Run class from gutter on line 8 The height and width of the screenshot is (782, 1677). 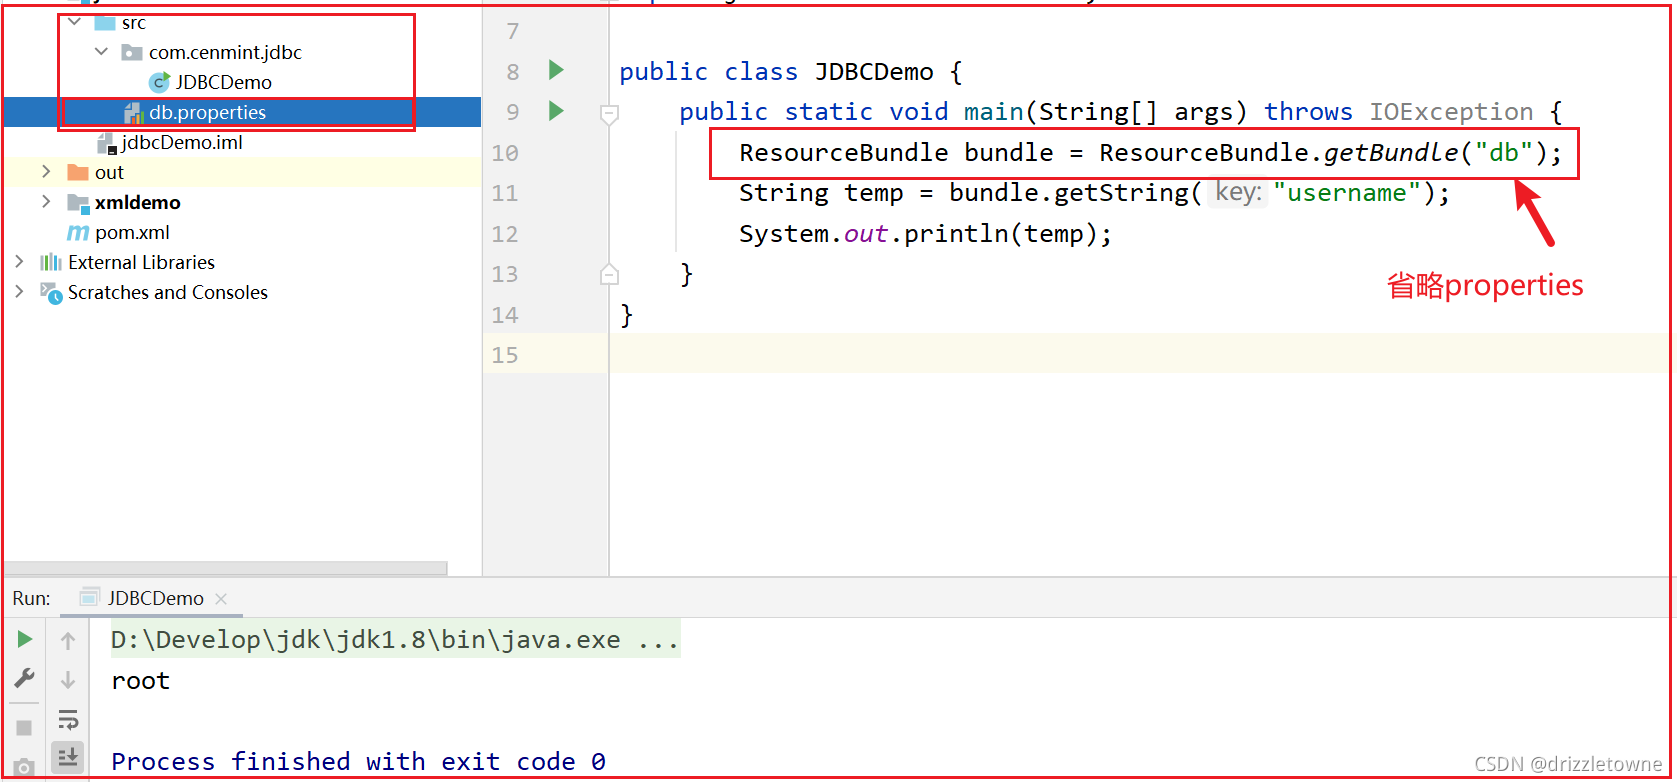[557, 70]
